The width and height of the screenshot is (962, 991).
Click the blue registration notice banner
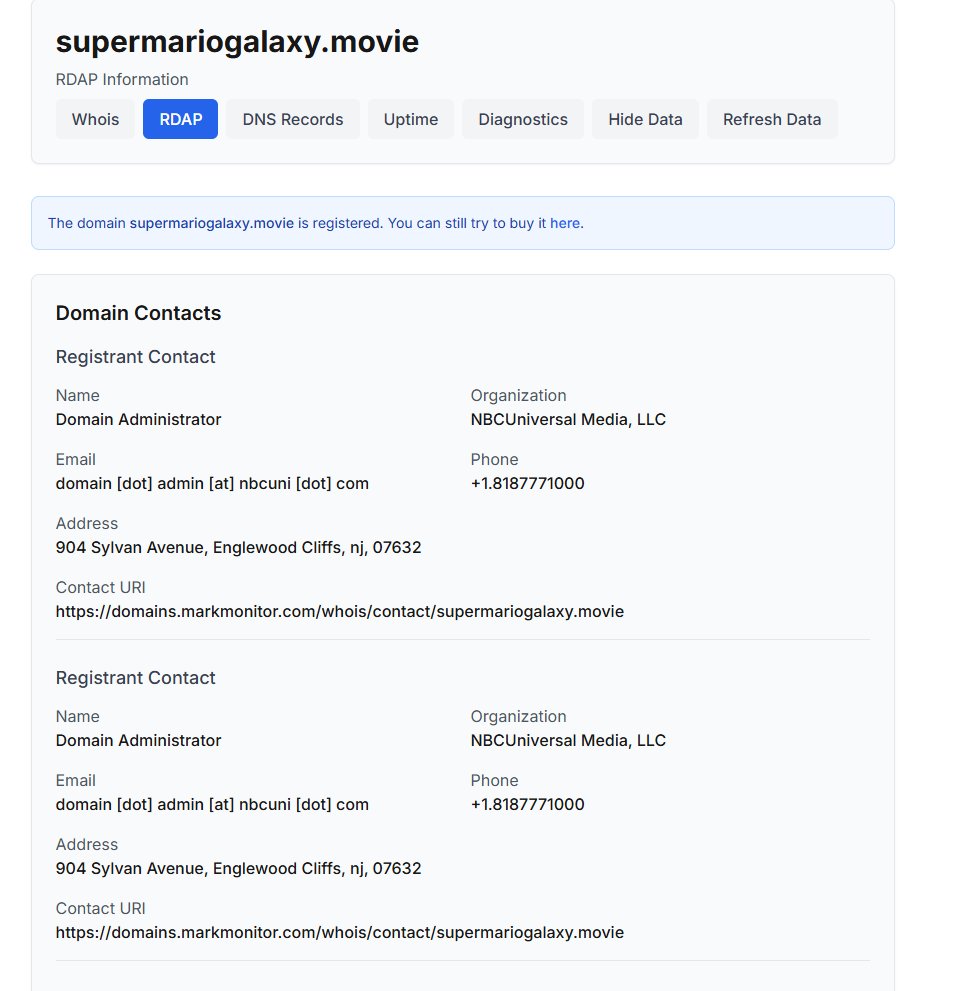pos(462,222)
